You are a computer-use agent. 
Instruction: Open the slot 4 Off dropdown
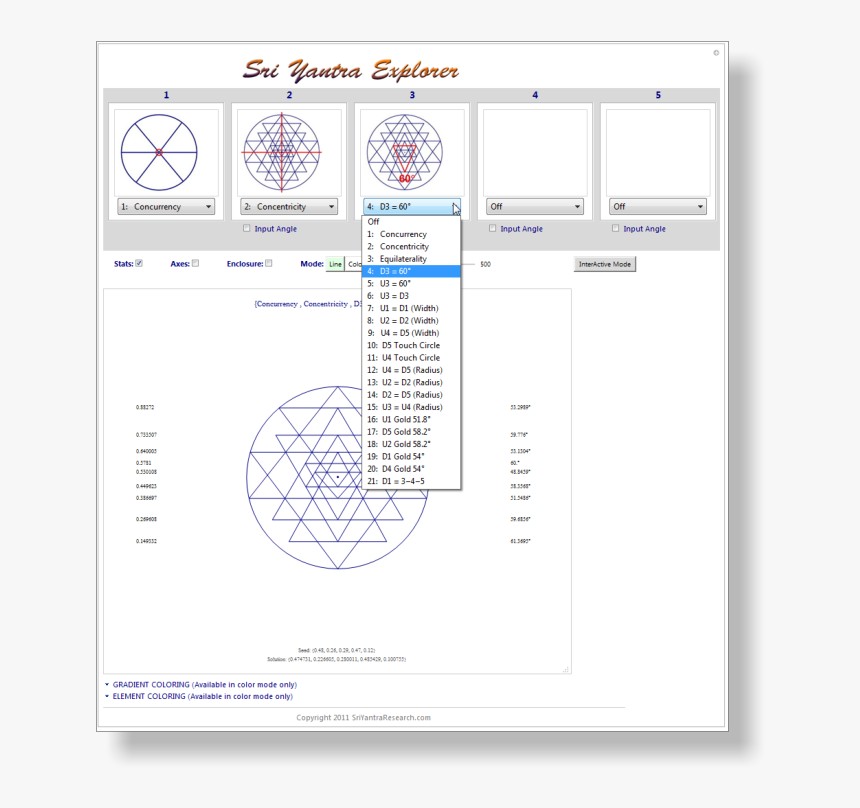(x=535, y=207)
